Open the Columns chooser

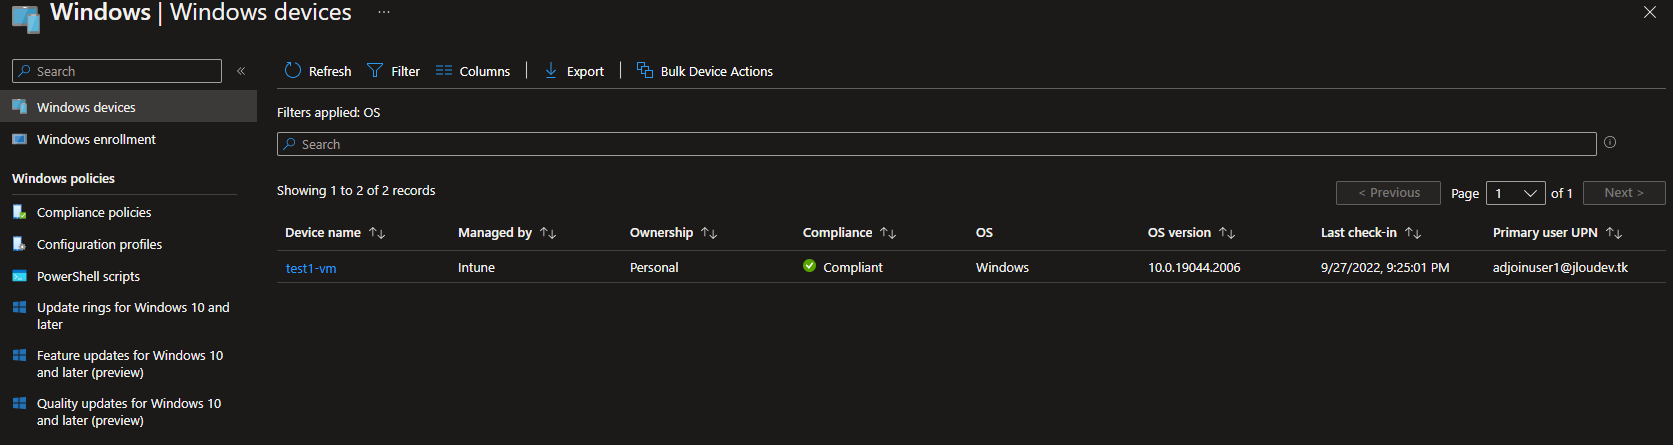coord(473,71)
